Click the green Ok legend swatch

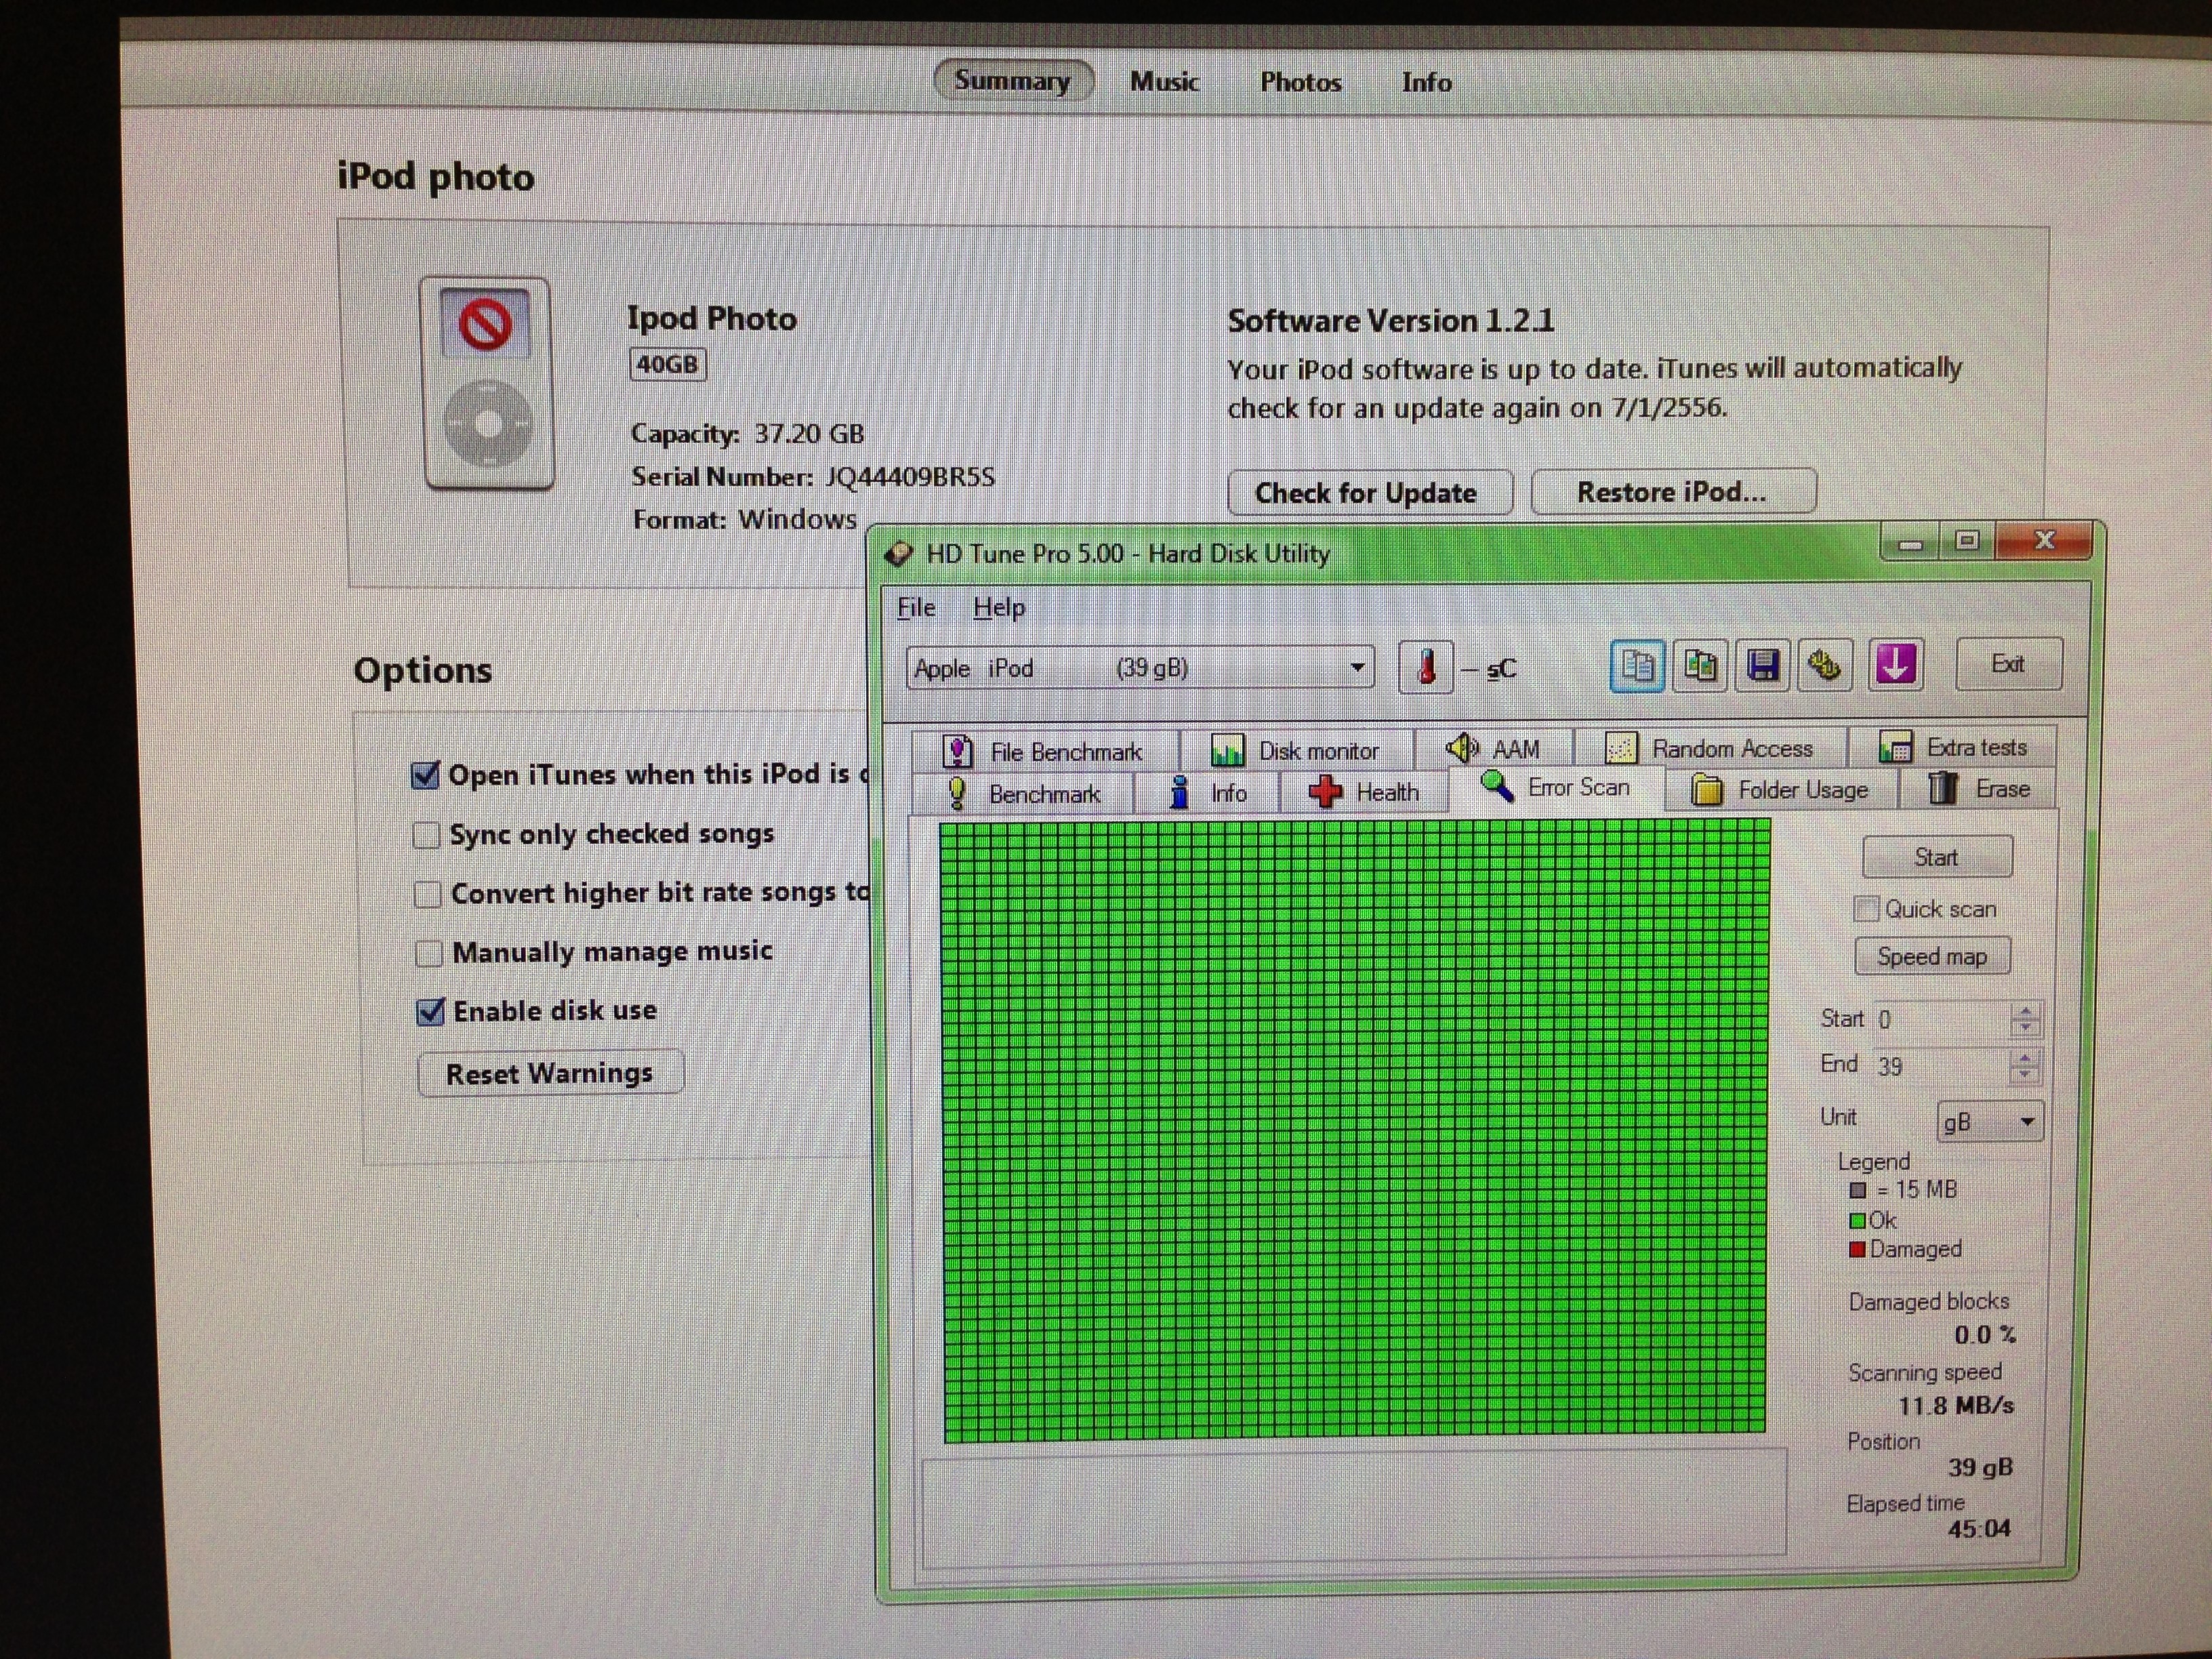tap(1857, 1220)
